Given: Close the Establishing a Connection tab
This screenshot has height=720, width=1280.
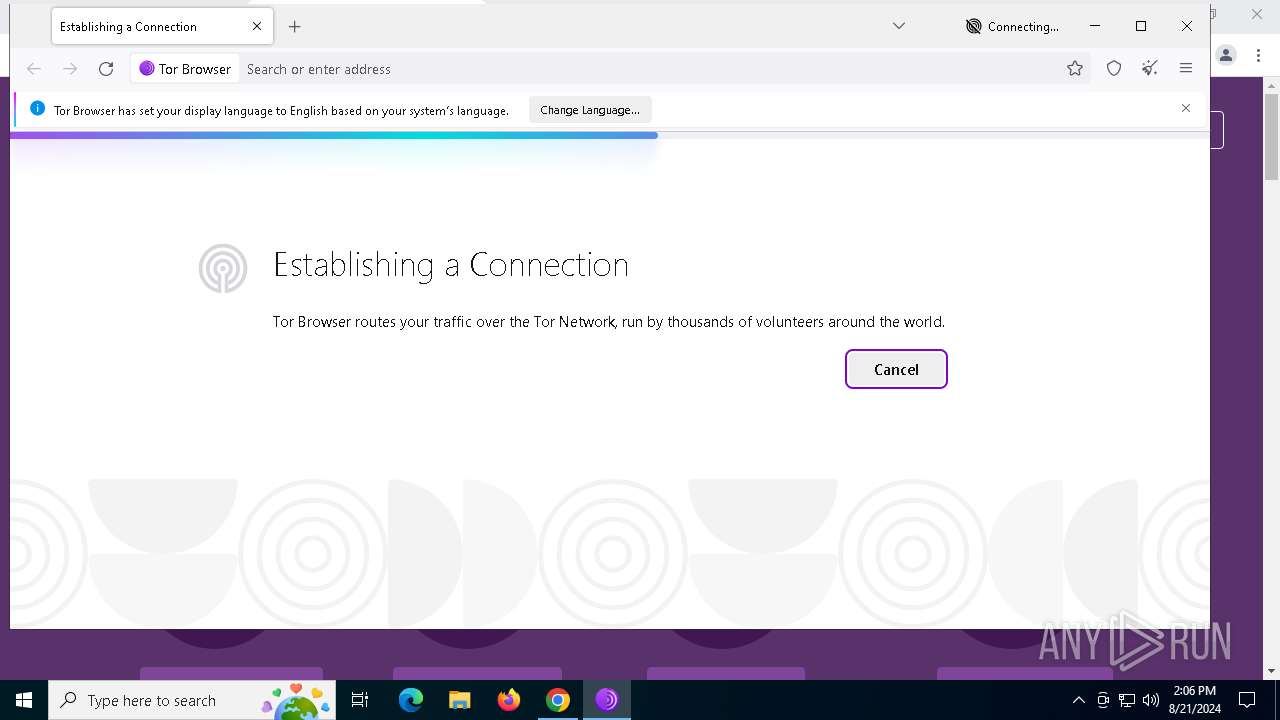Looking at the screenshot, I should 257,27.
